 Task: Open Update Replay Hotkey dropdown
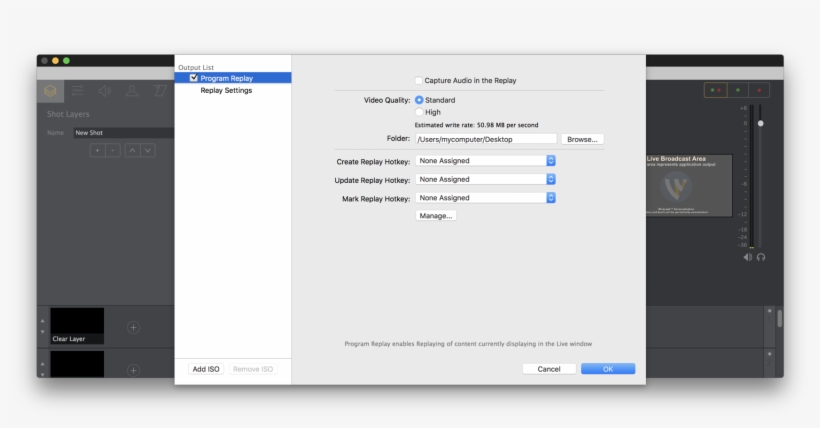485,179
